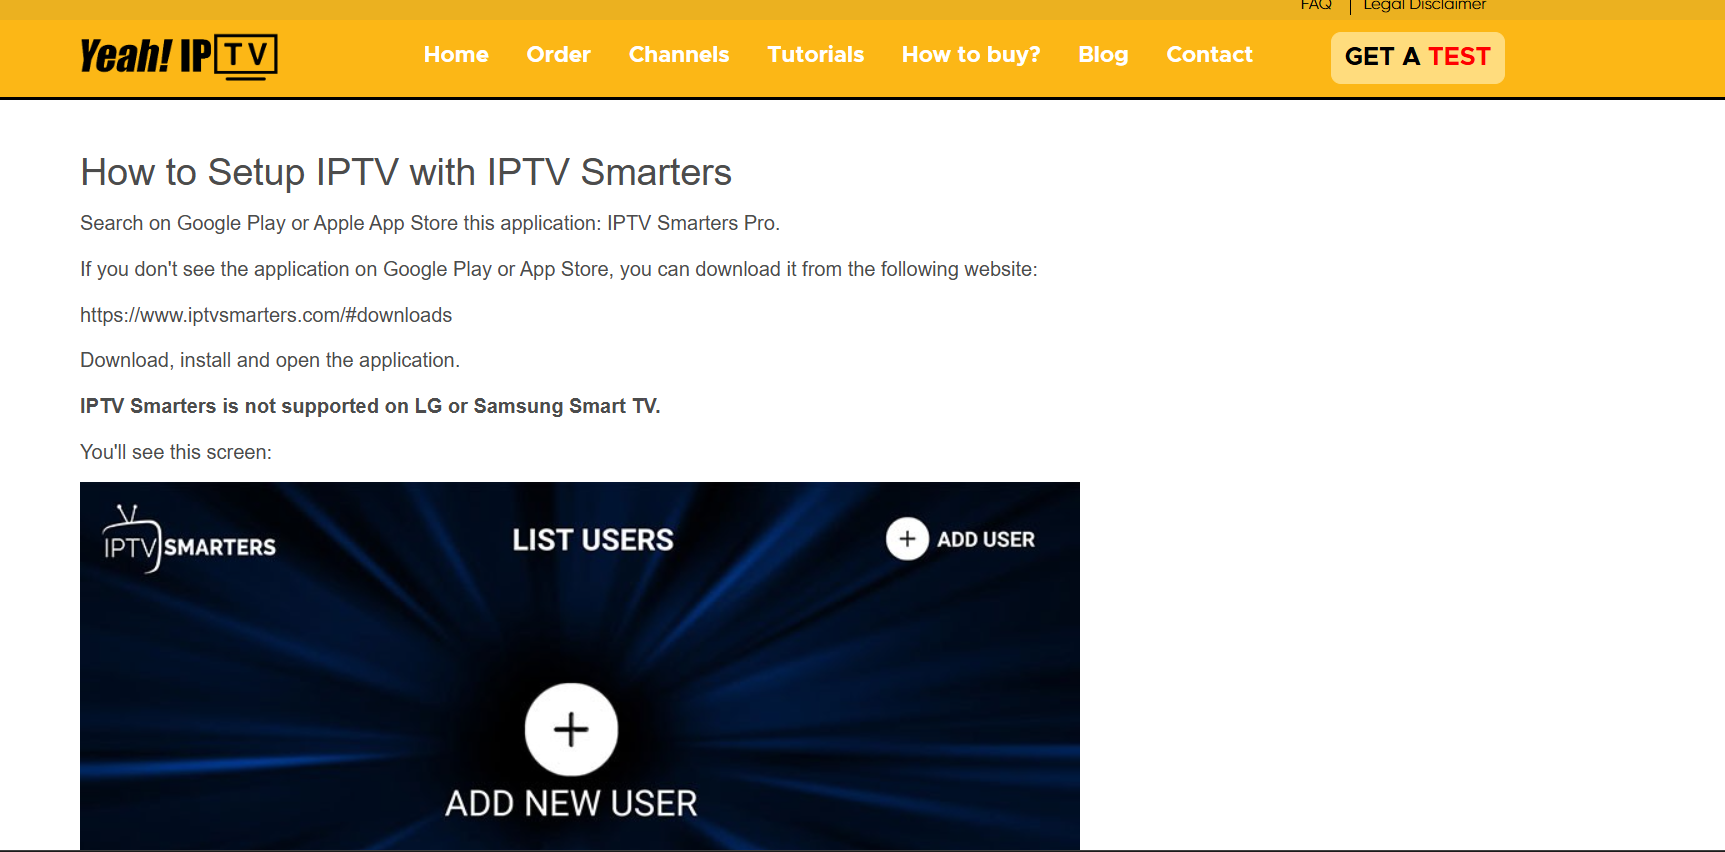The height and width of the screenshot is (852, 1725).
Task: Open the Channels page
Action: click(x=679, y=55)
